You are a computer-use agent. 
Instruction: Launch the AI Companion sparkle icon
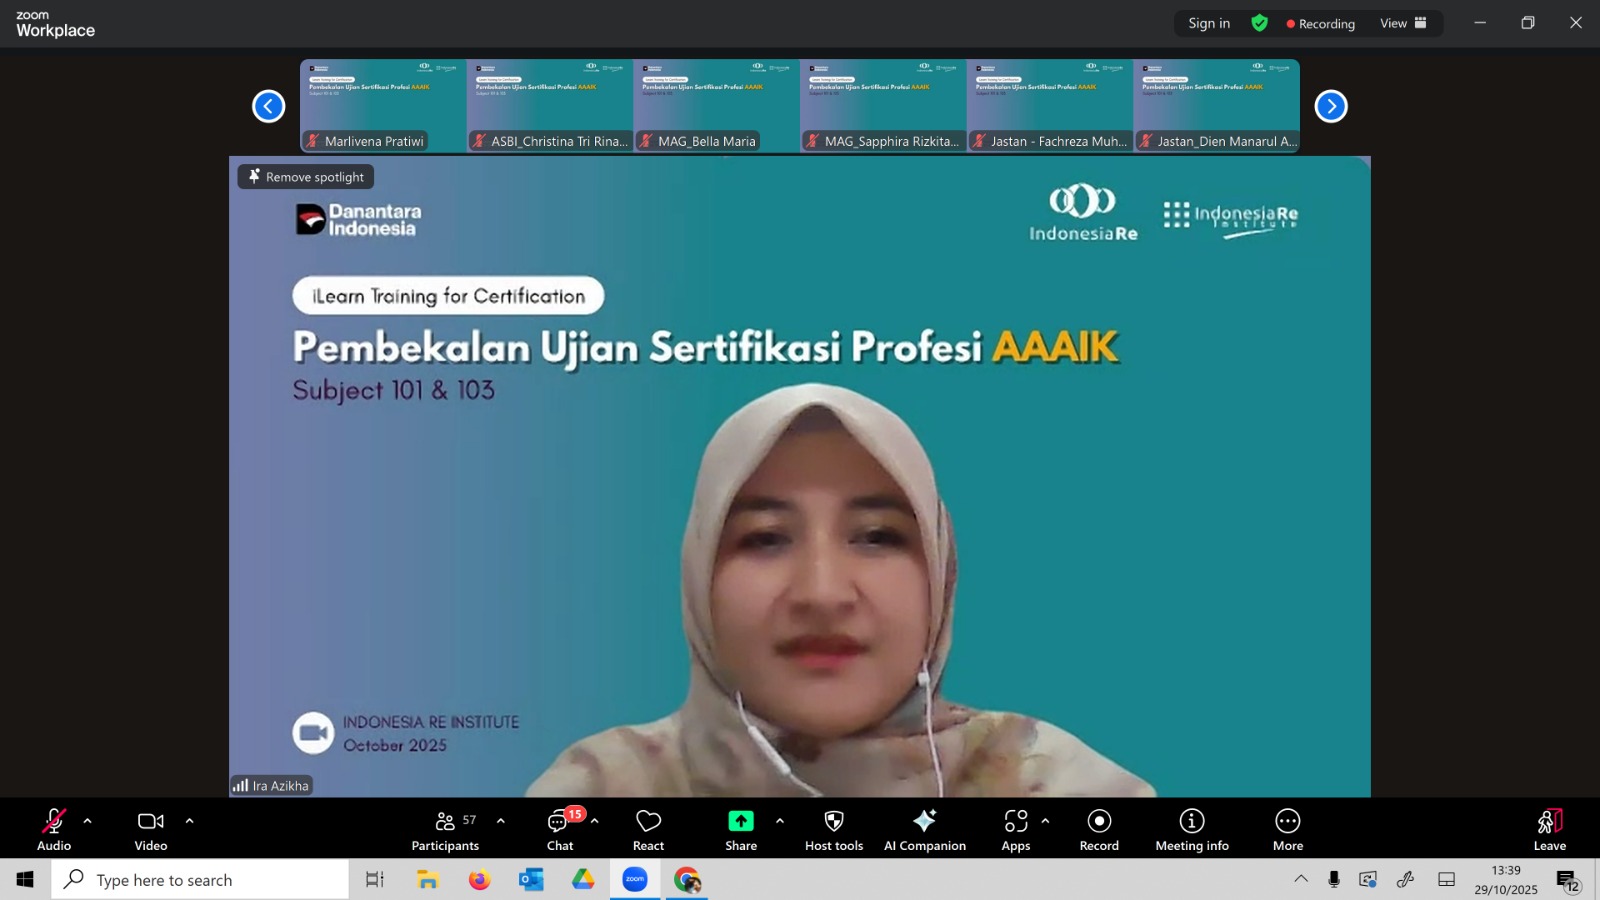(x=924, y=829)
